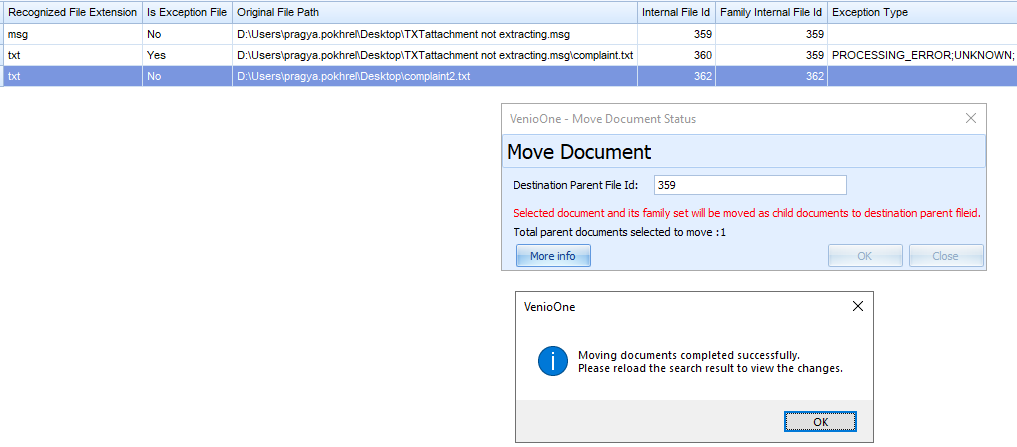Select the path ending with complaint.txt

pyautogui.click(x=435, y=55)
